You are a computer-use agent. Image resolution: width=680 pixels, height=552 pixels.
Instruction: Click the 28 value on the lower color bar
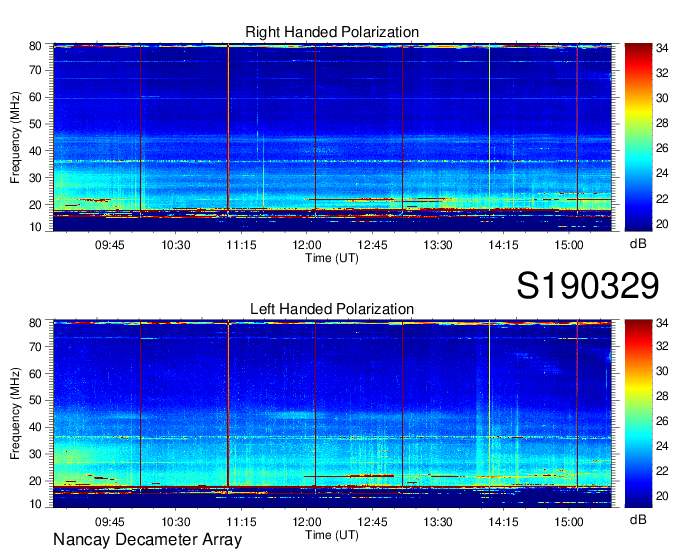click(x=662, y=396)
